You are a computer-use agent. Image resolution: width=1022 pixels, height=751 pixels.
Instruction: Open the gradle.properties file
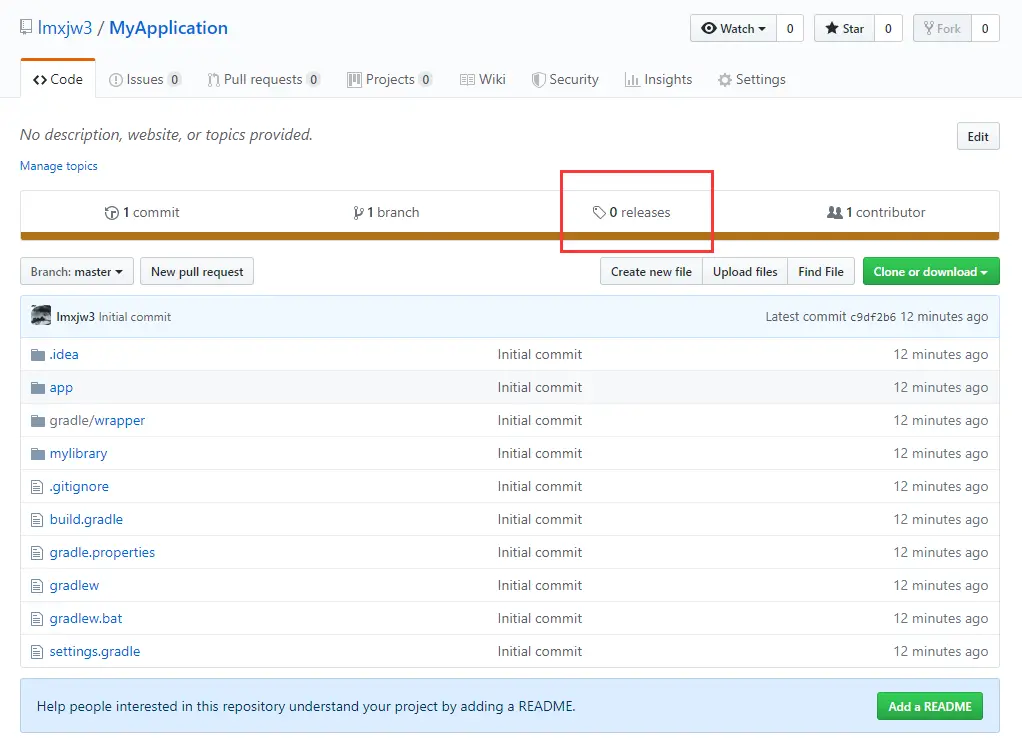pos(102,553)
